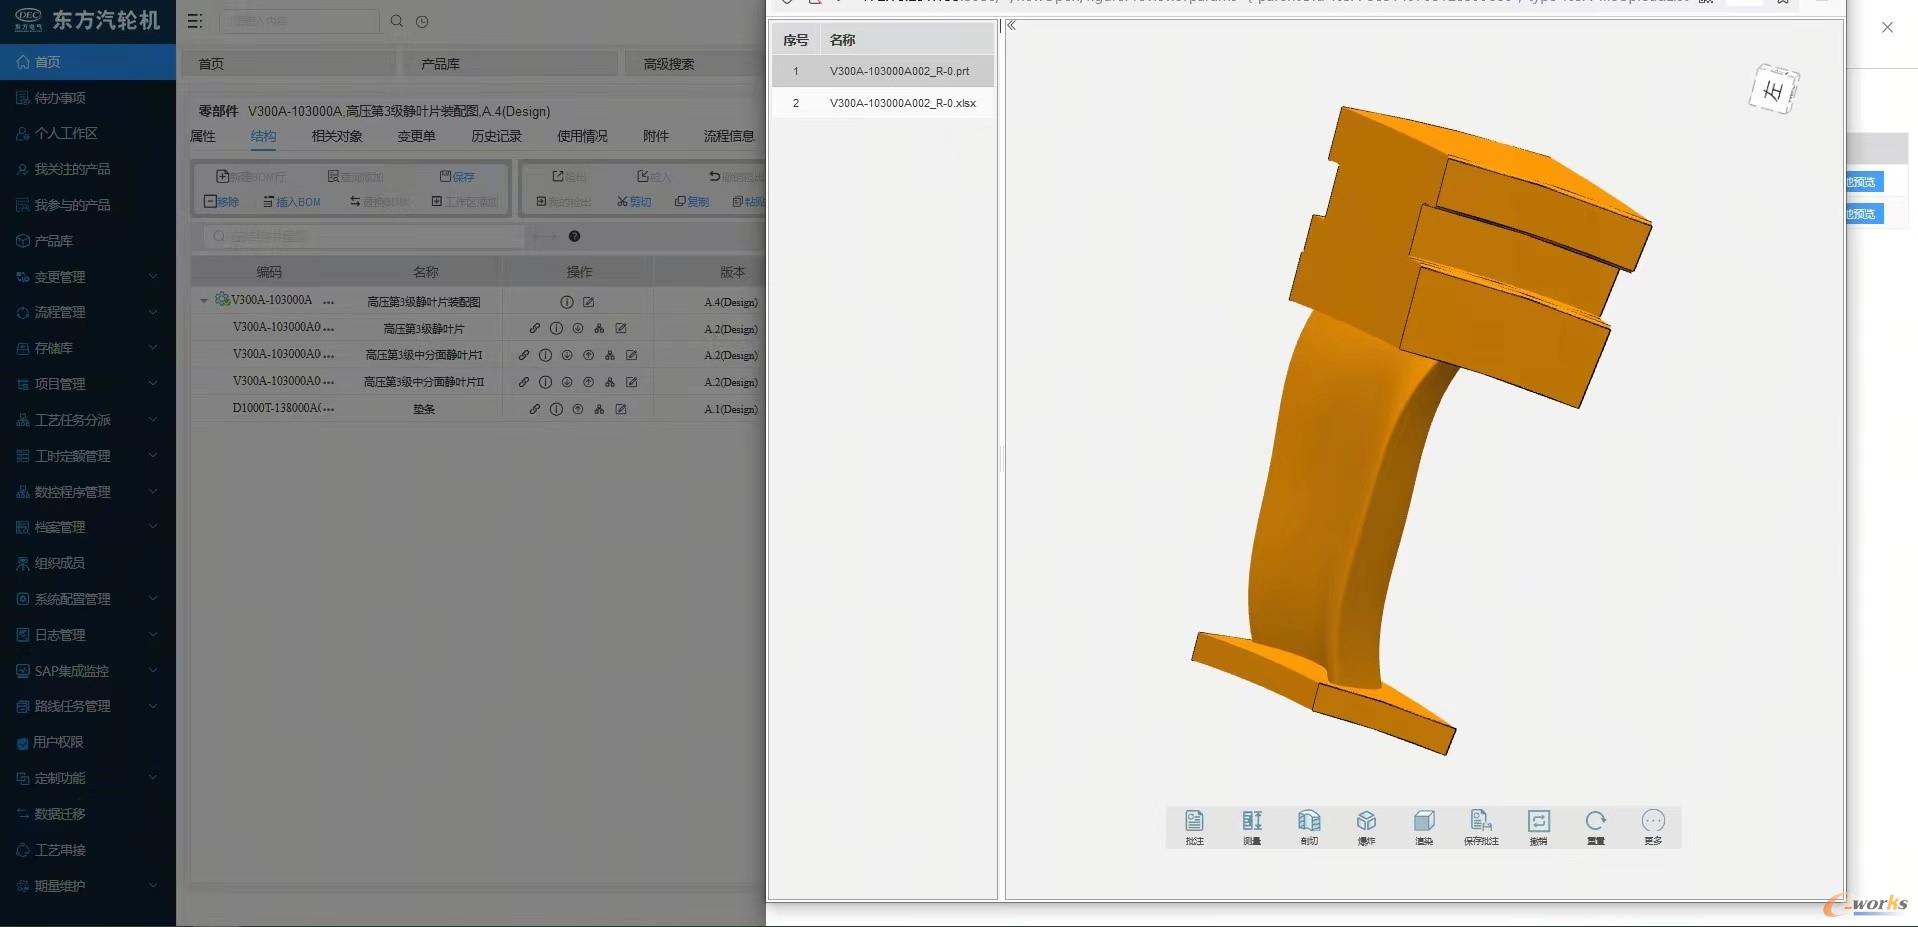Viewport: 1918px width, 927px height.
Task: Open the 高级搜索 top tab
Action: pyautogui.click(x=694, y=64)
